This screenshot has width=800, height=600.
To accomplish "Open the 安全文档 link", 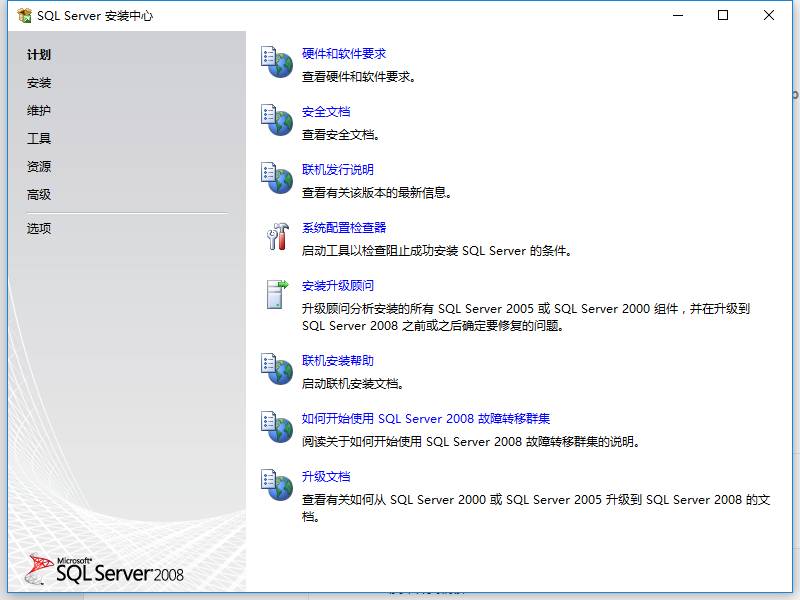I will coord(326,112).
